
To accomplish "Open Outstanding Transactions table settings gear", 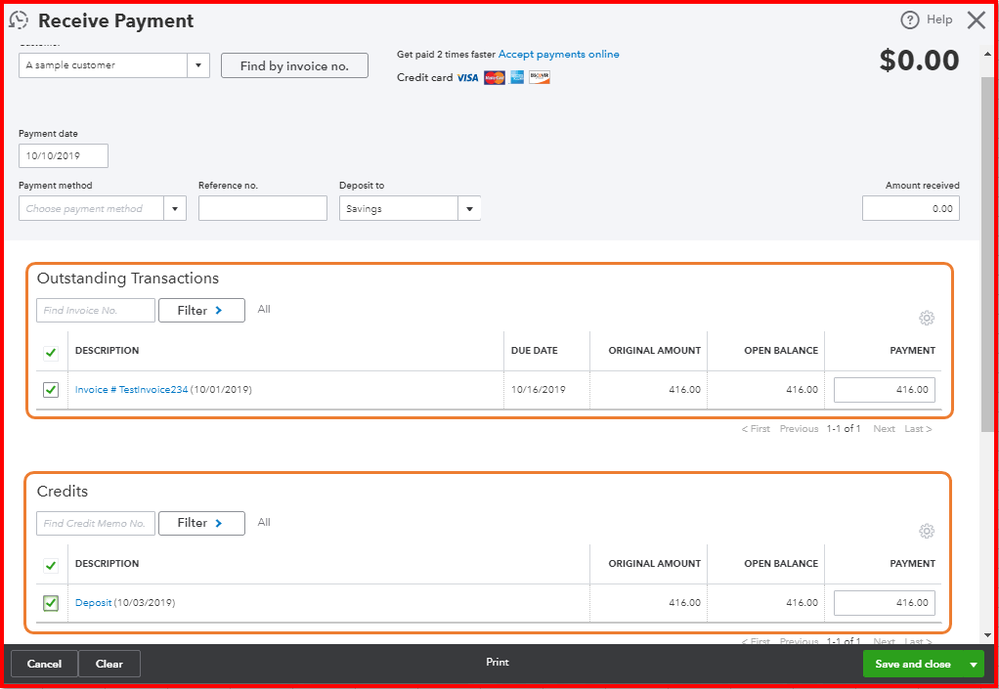I will pos(926,317).
